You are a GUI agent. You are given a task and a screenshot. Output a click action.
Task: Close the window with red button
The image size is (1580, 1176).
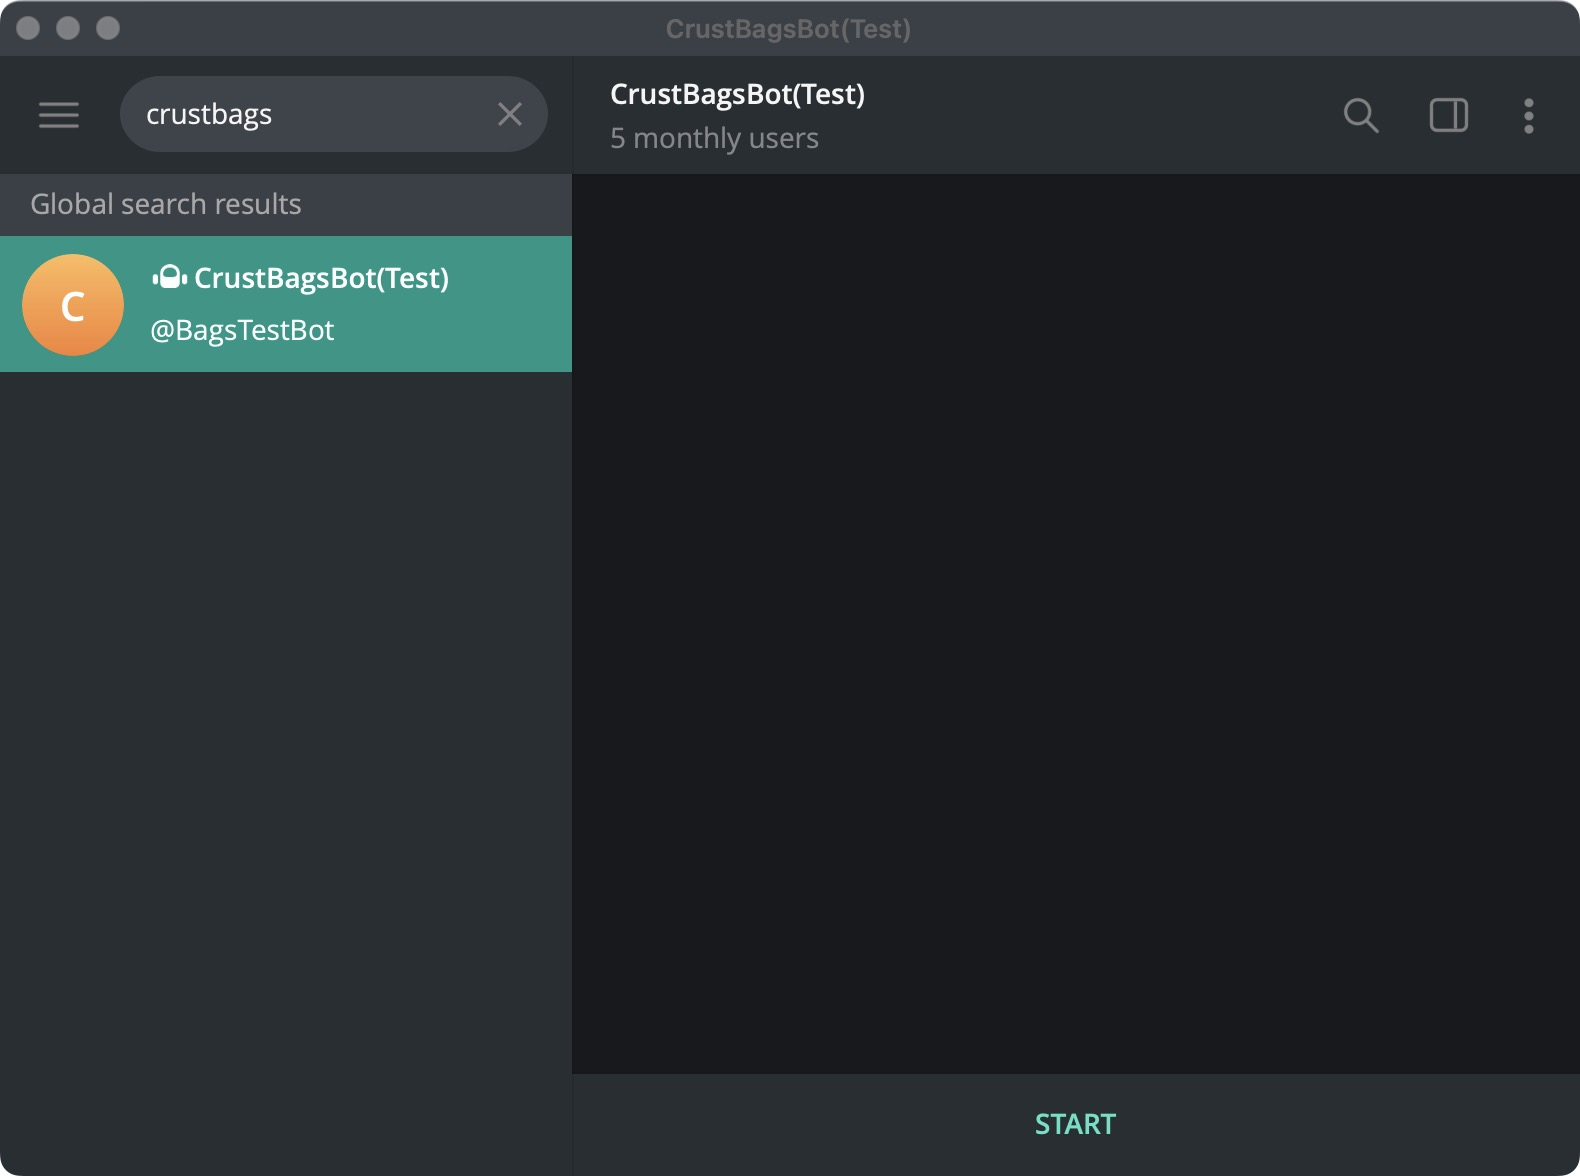(x=28, y=28)
